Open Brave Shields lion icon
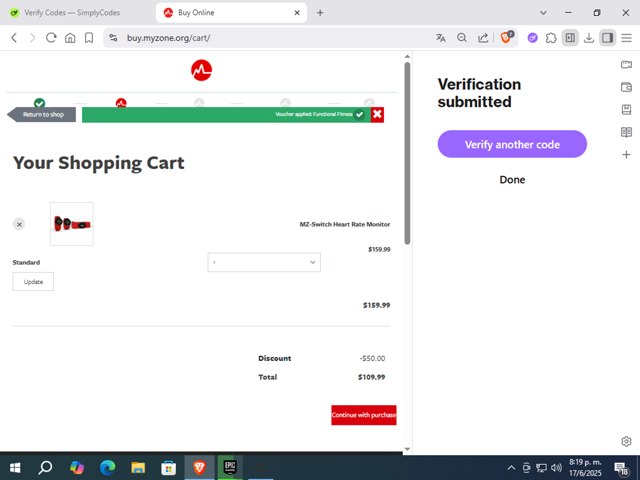Screen dimensions: 640x480 (x=507, y=37)
